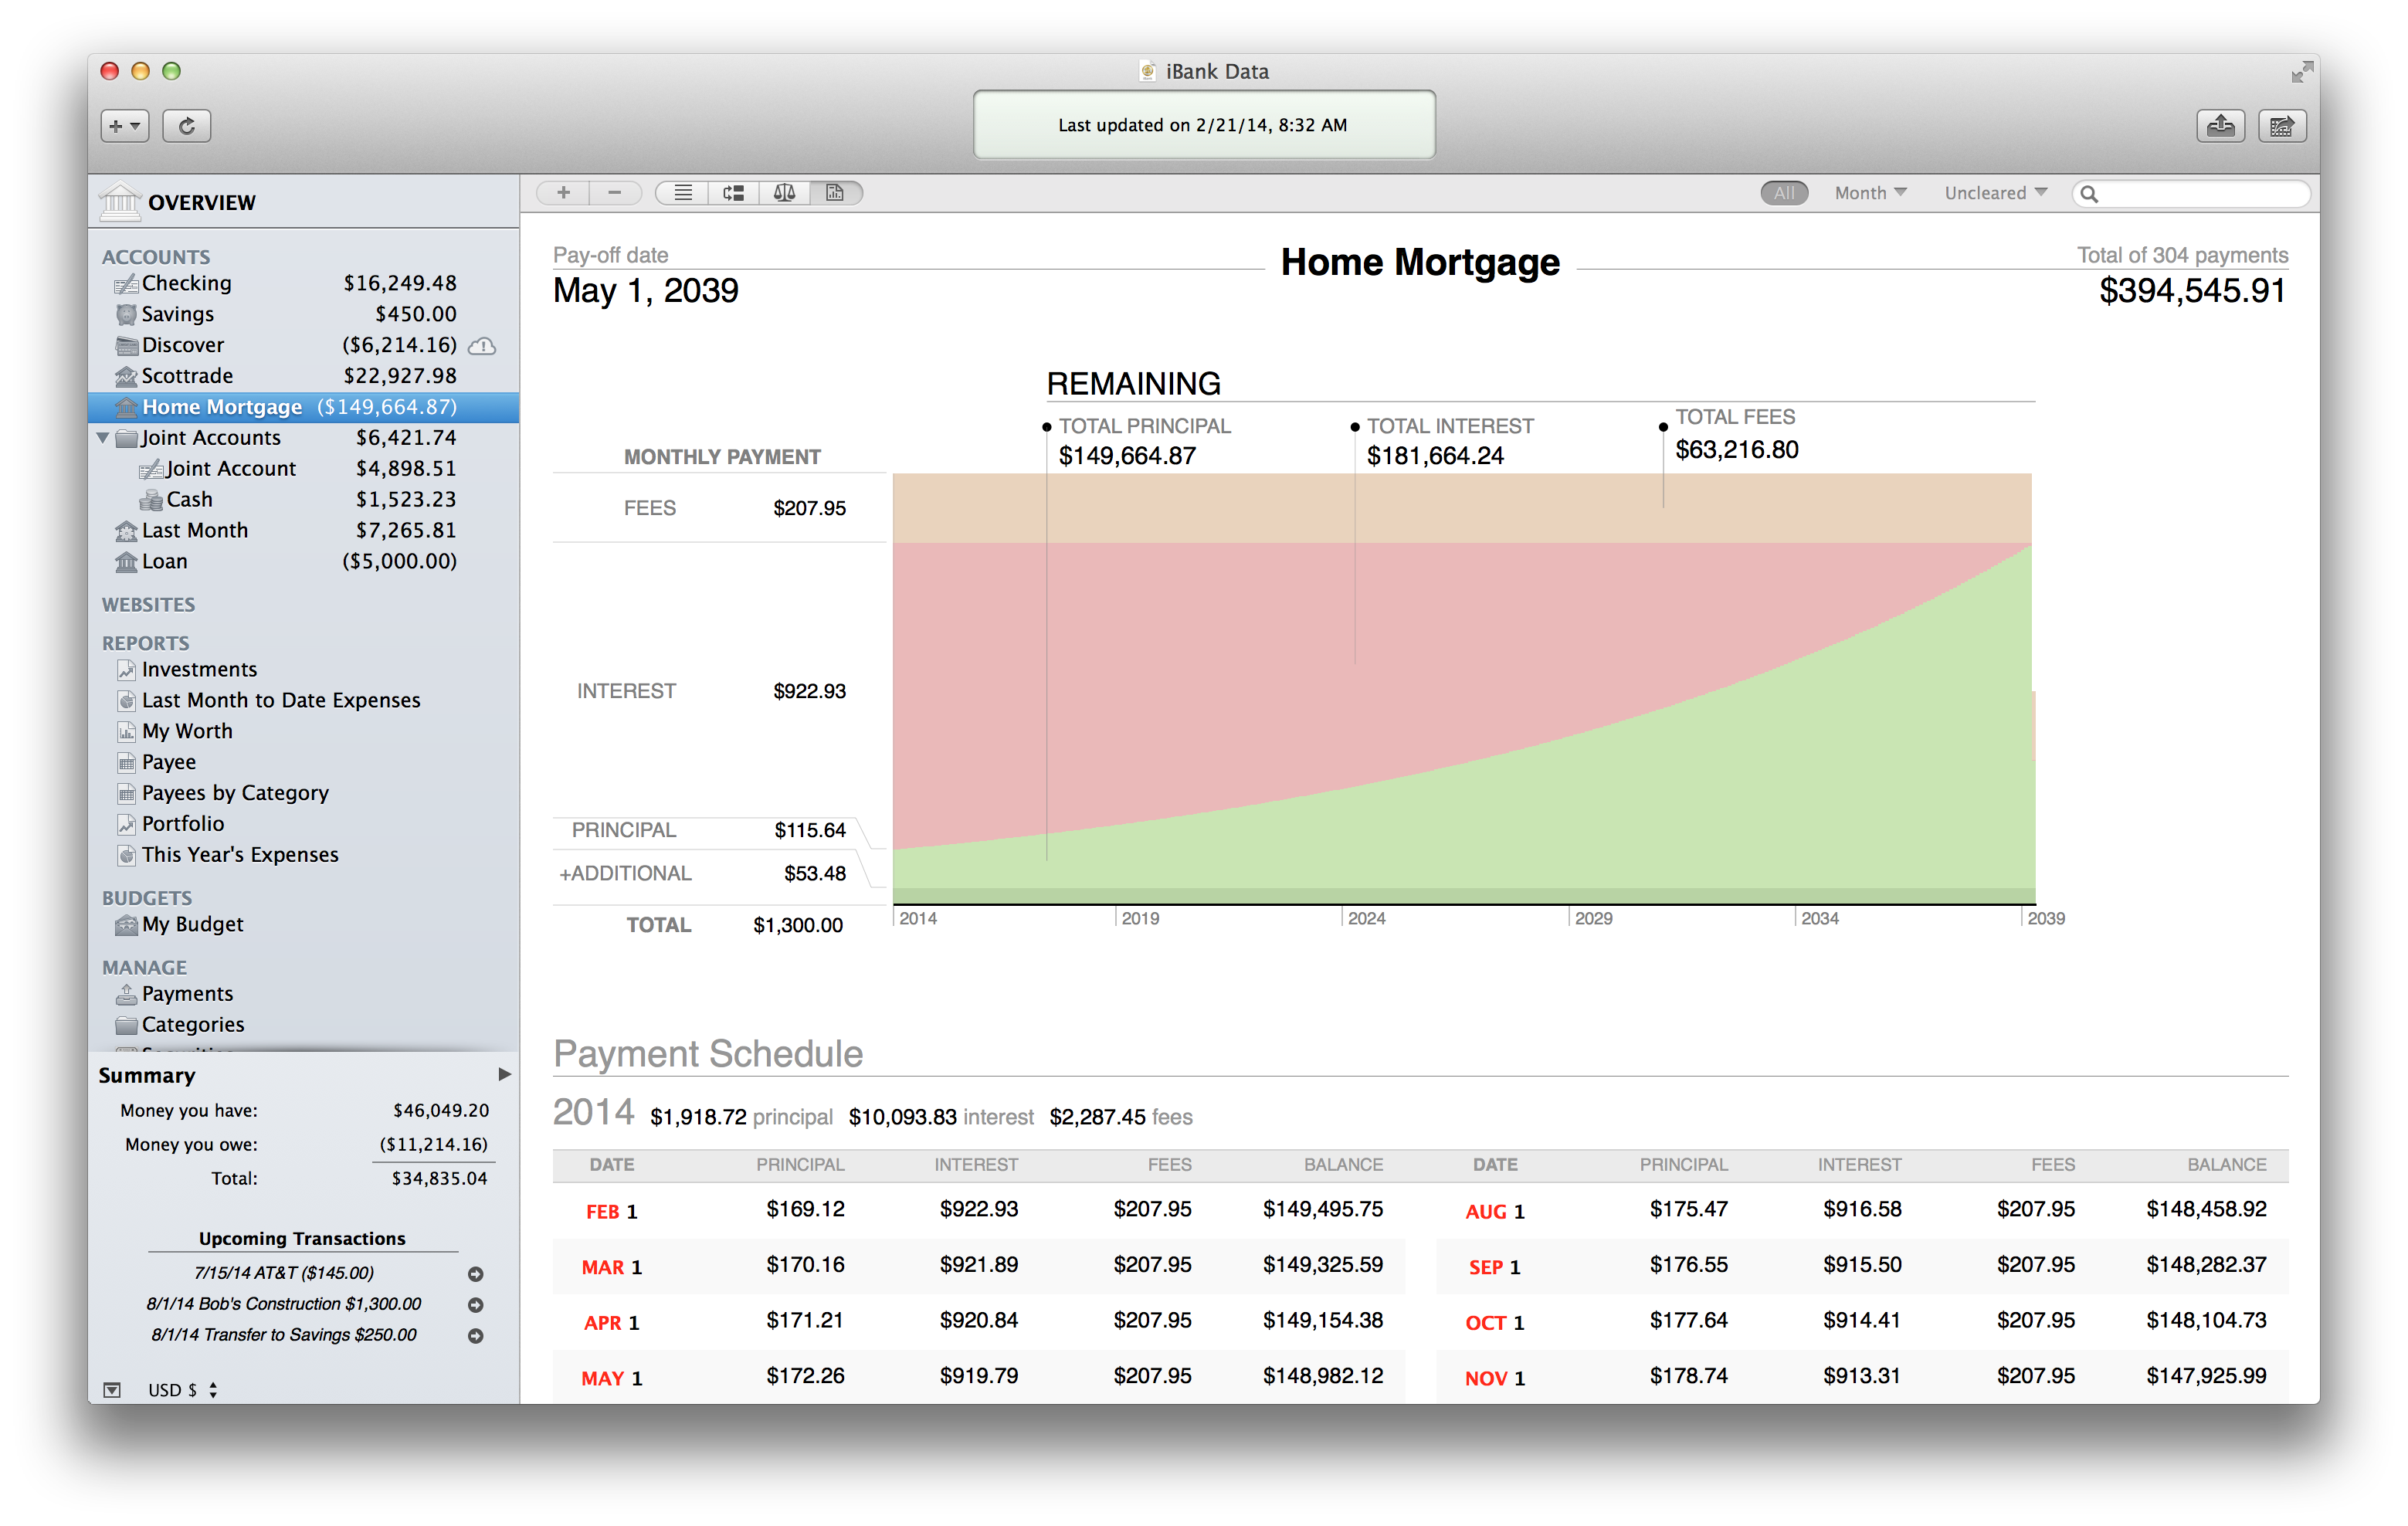Toggle the All filter pill
Screen dimensions: 2408x1526
pos(1783,193)
